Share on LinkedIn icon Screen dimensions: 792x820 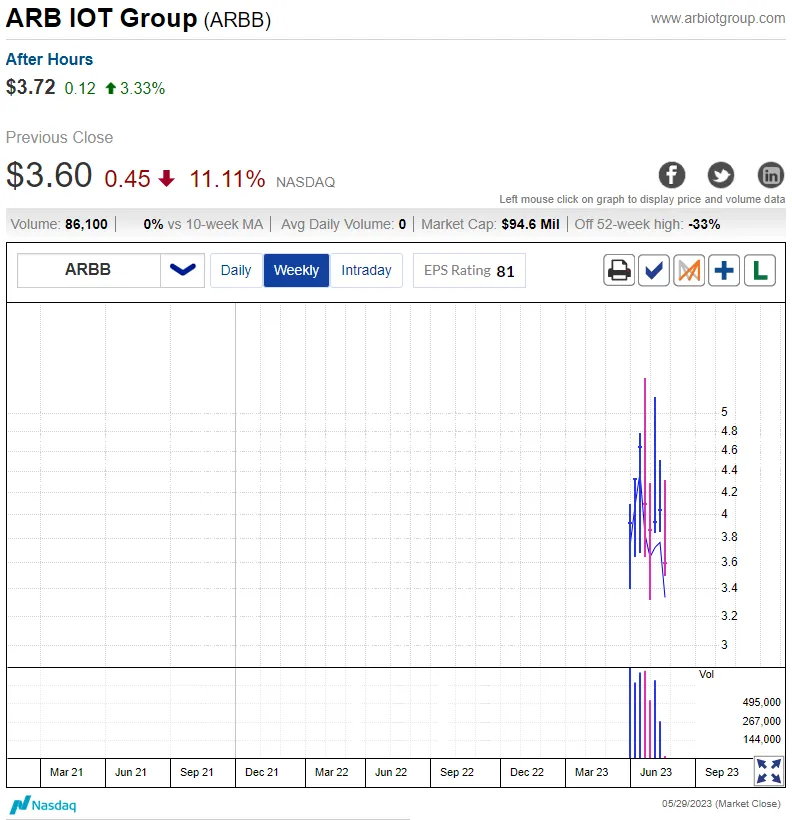[x=771, y=175]
